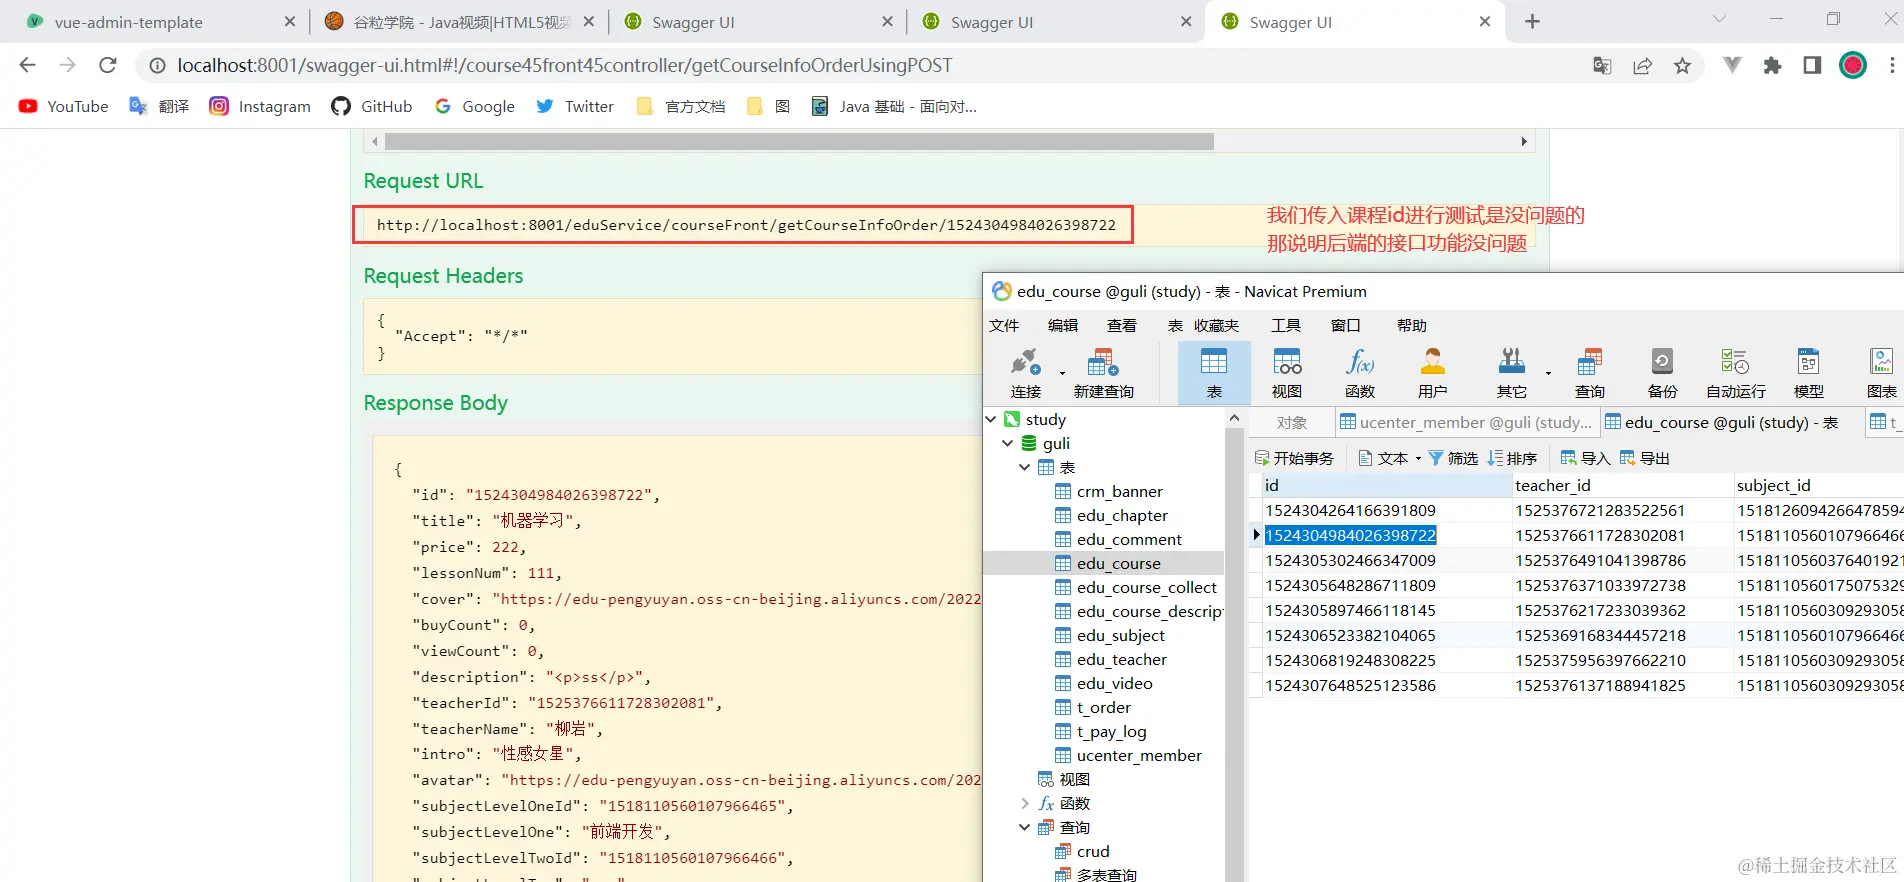Click the Navicat 连接 (Connection) toolbar icon
Image resolution: width=1904 pixels, height=882 pixels.
[x=1025, y=373]
